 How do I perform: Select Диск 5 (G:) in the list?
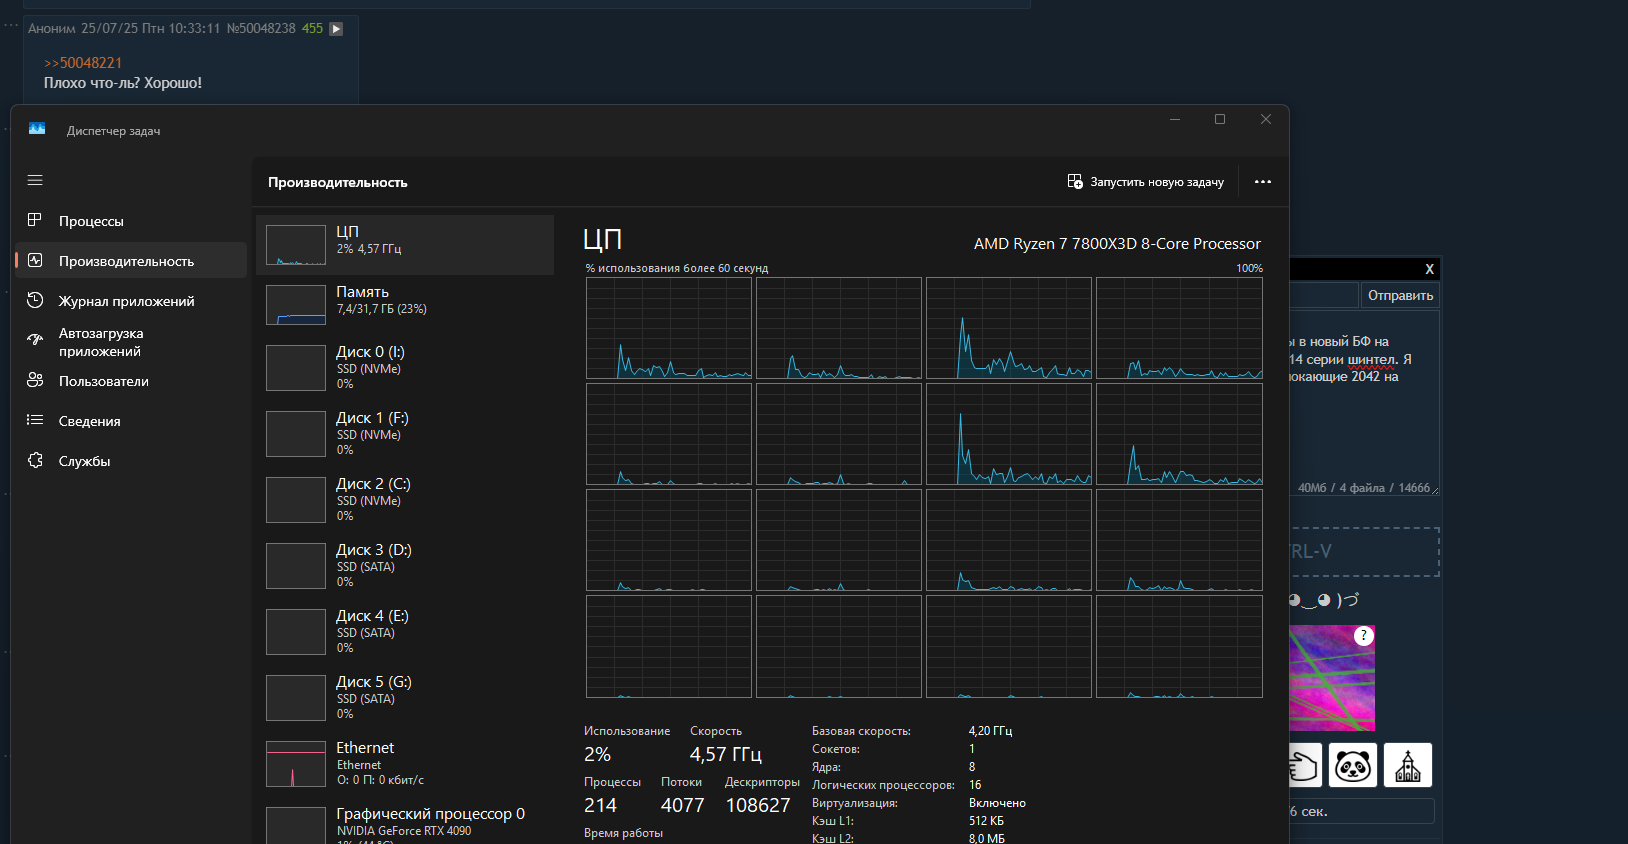click(x=405, y=698)
